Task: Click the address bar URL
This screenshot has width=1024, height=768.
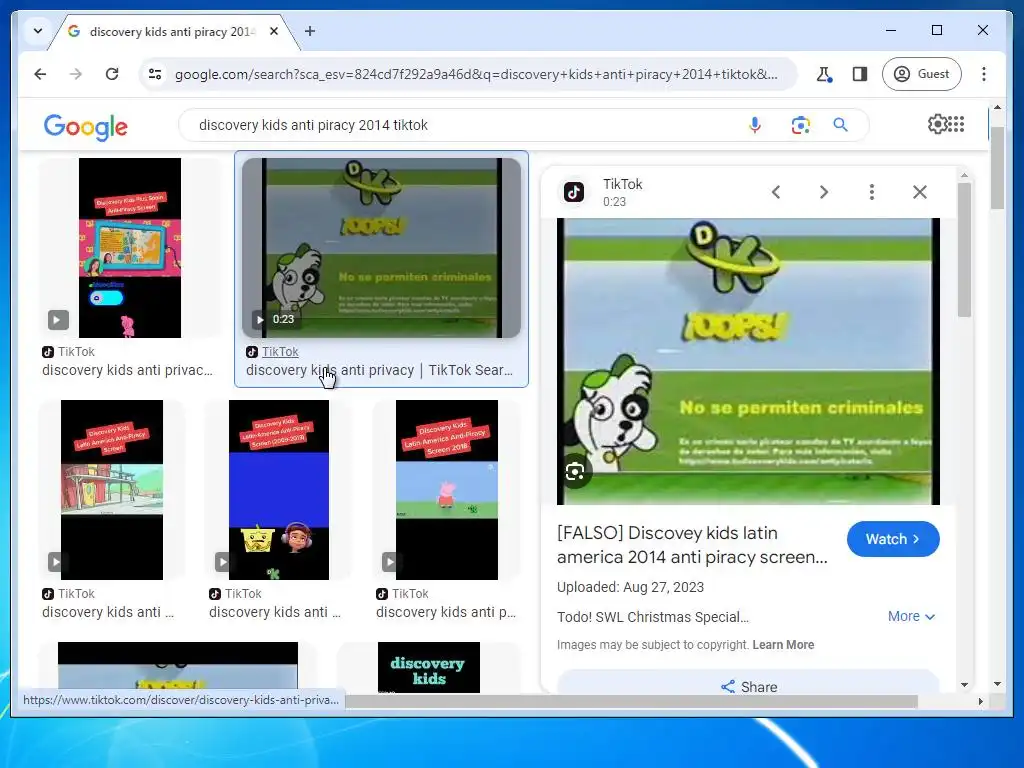Action: [x=475, y=74]
